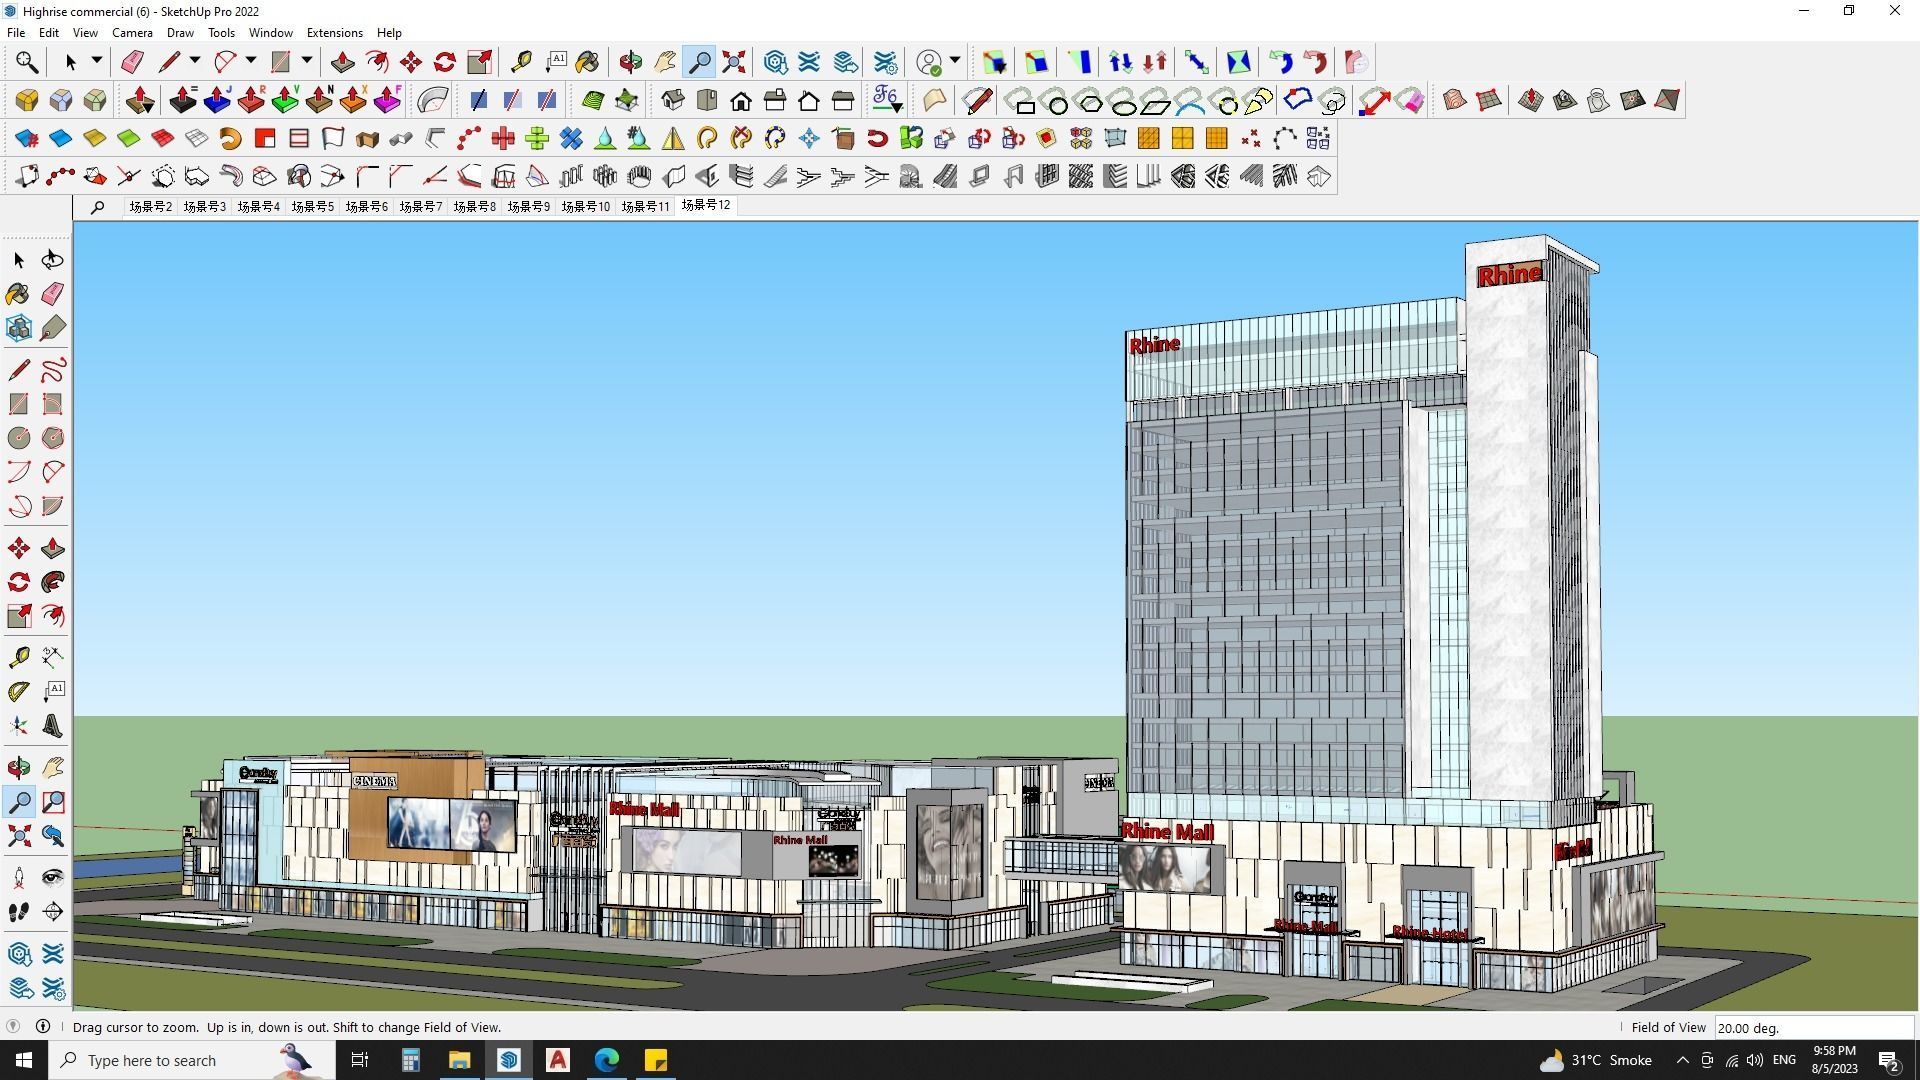Switch to Front view house icon
1920x1080 pixels.
[x=741, y=100]
